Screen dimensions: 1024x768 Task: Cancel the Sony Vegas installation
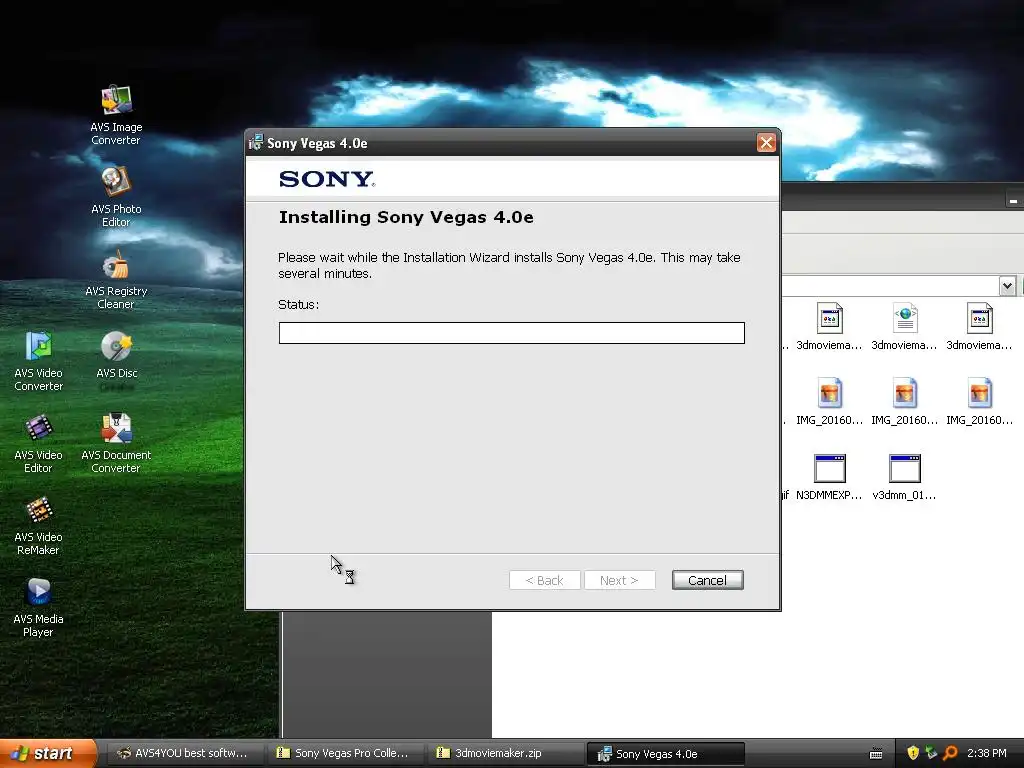(x=707, y=580)
